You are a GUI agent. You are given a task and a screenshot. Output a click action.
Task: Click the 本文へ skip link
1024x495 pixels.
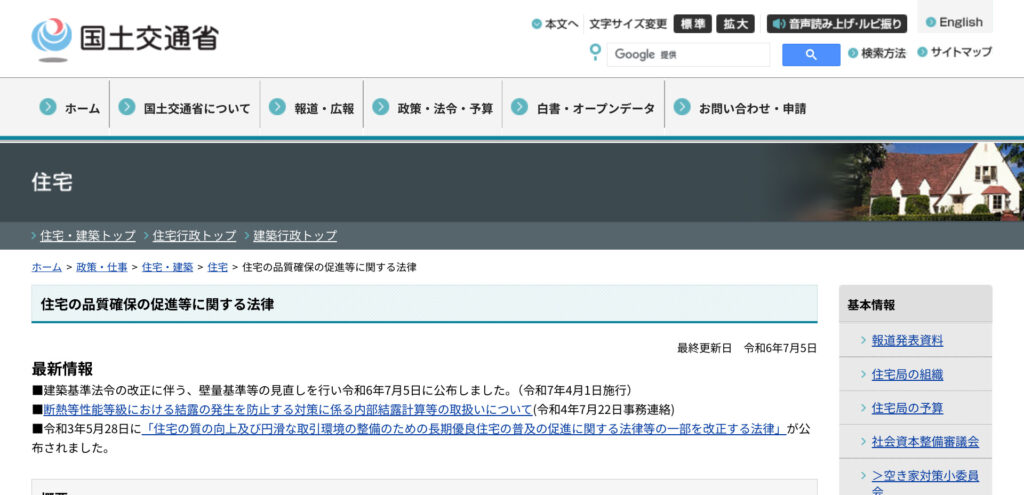[555, 24]
